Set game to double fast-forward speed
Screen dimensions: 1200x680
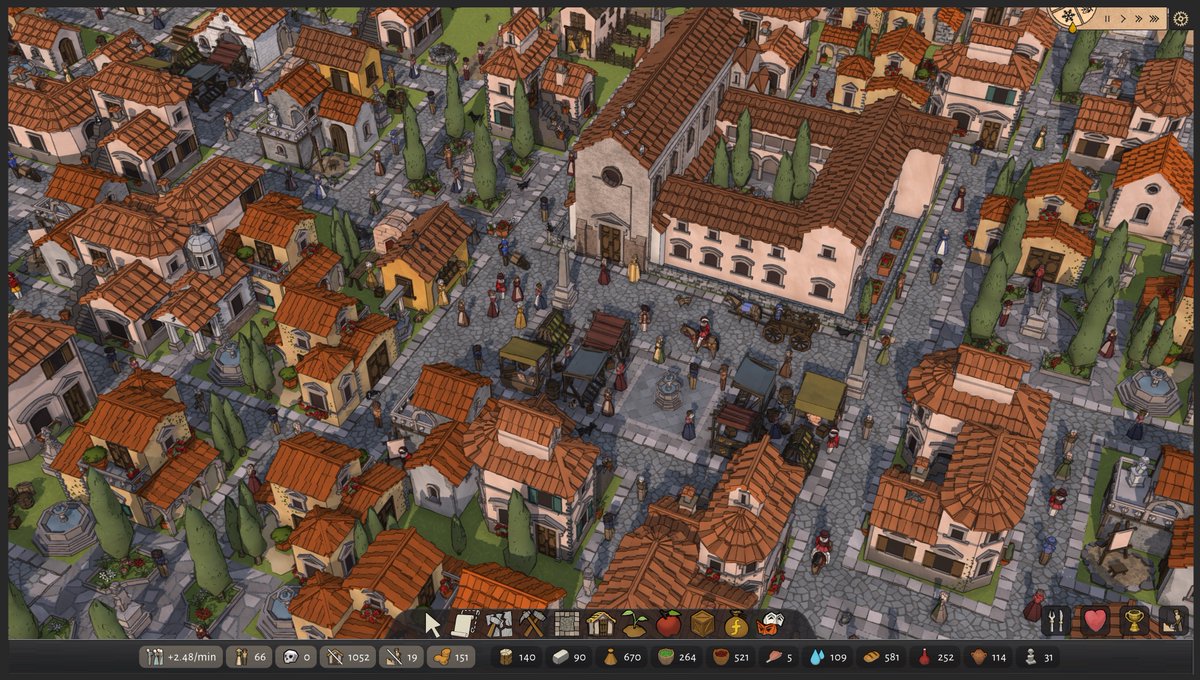tap(1139, 18)
